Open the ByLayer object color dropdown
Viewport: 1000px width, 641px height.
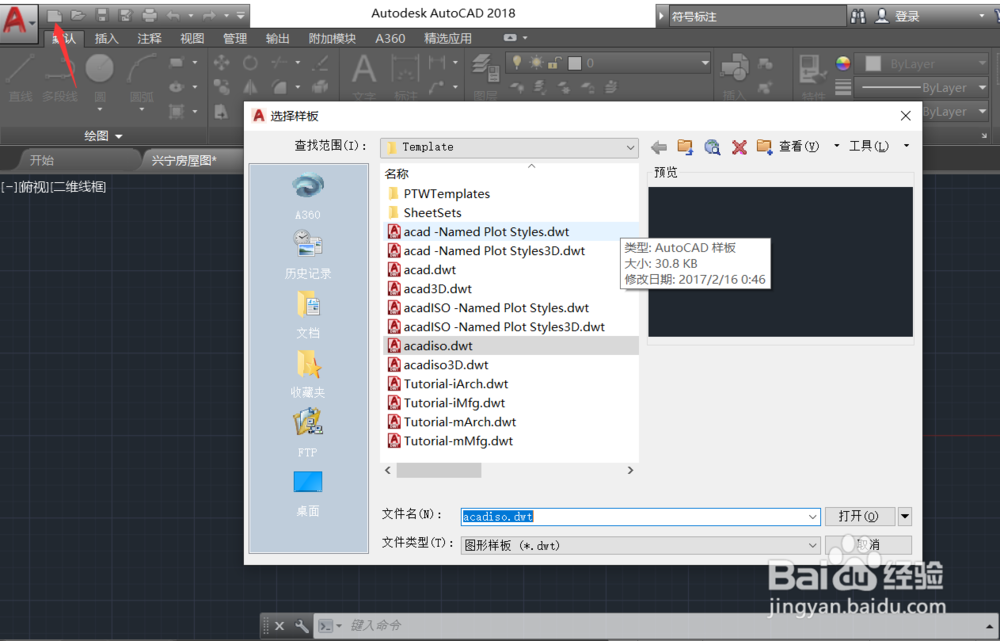click(983, 64)
